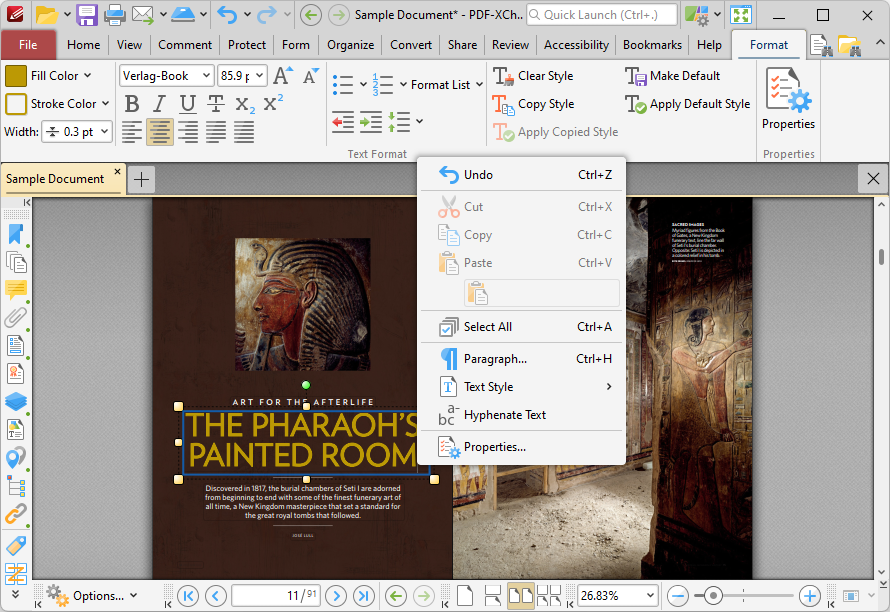Switch to the Organize ribbon tab
890x612 pixels.
pyautogui.click(x=350, y=45)
